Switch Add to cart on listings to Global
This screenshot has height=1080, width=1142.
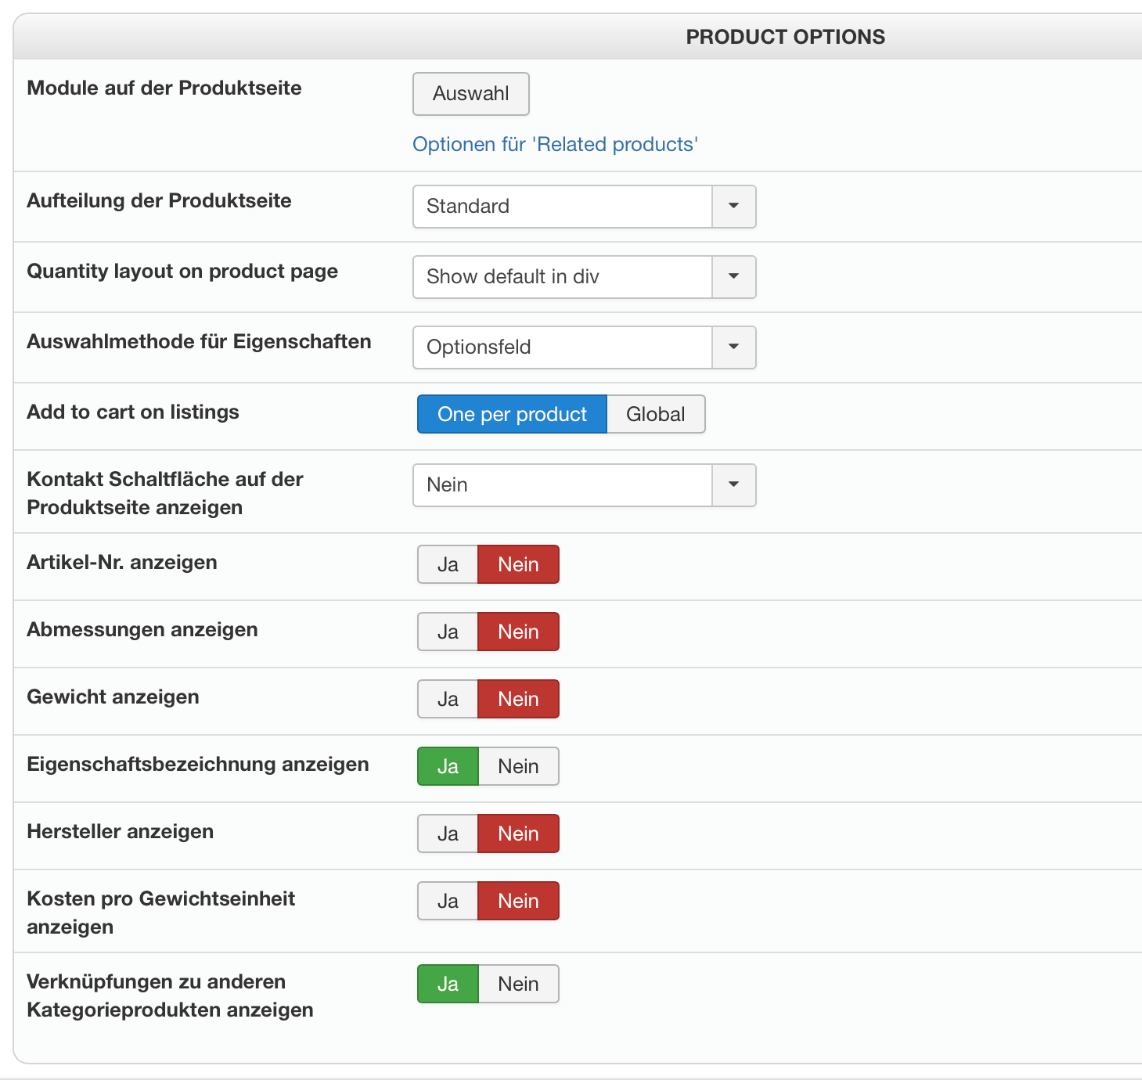[656, 415]
